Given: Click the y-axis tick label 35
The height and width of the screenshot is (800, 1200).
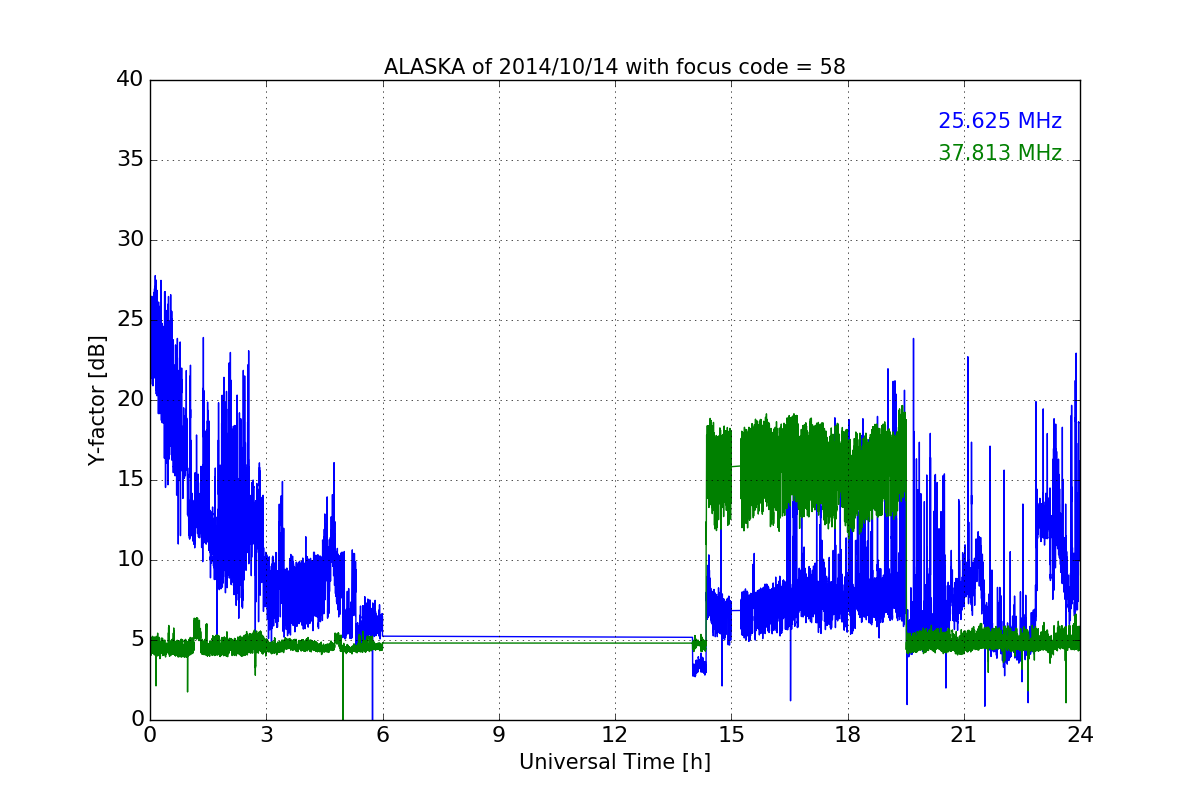Looking at the screenshot, I should click(x=130, y=160).
